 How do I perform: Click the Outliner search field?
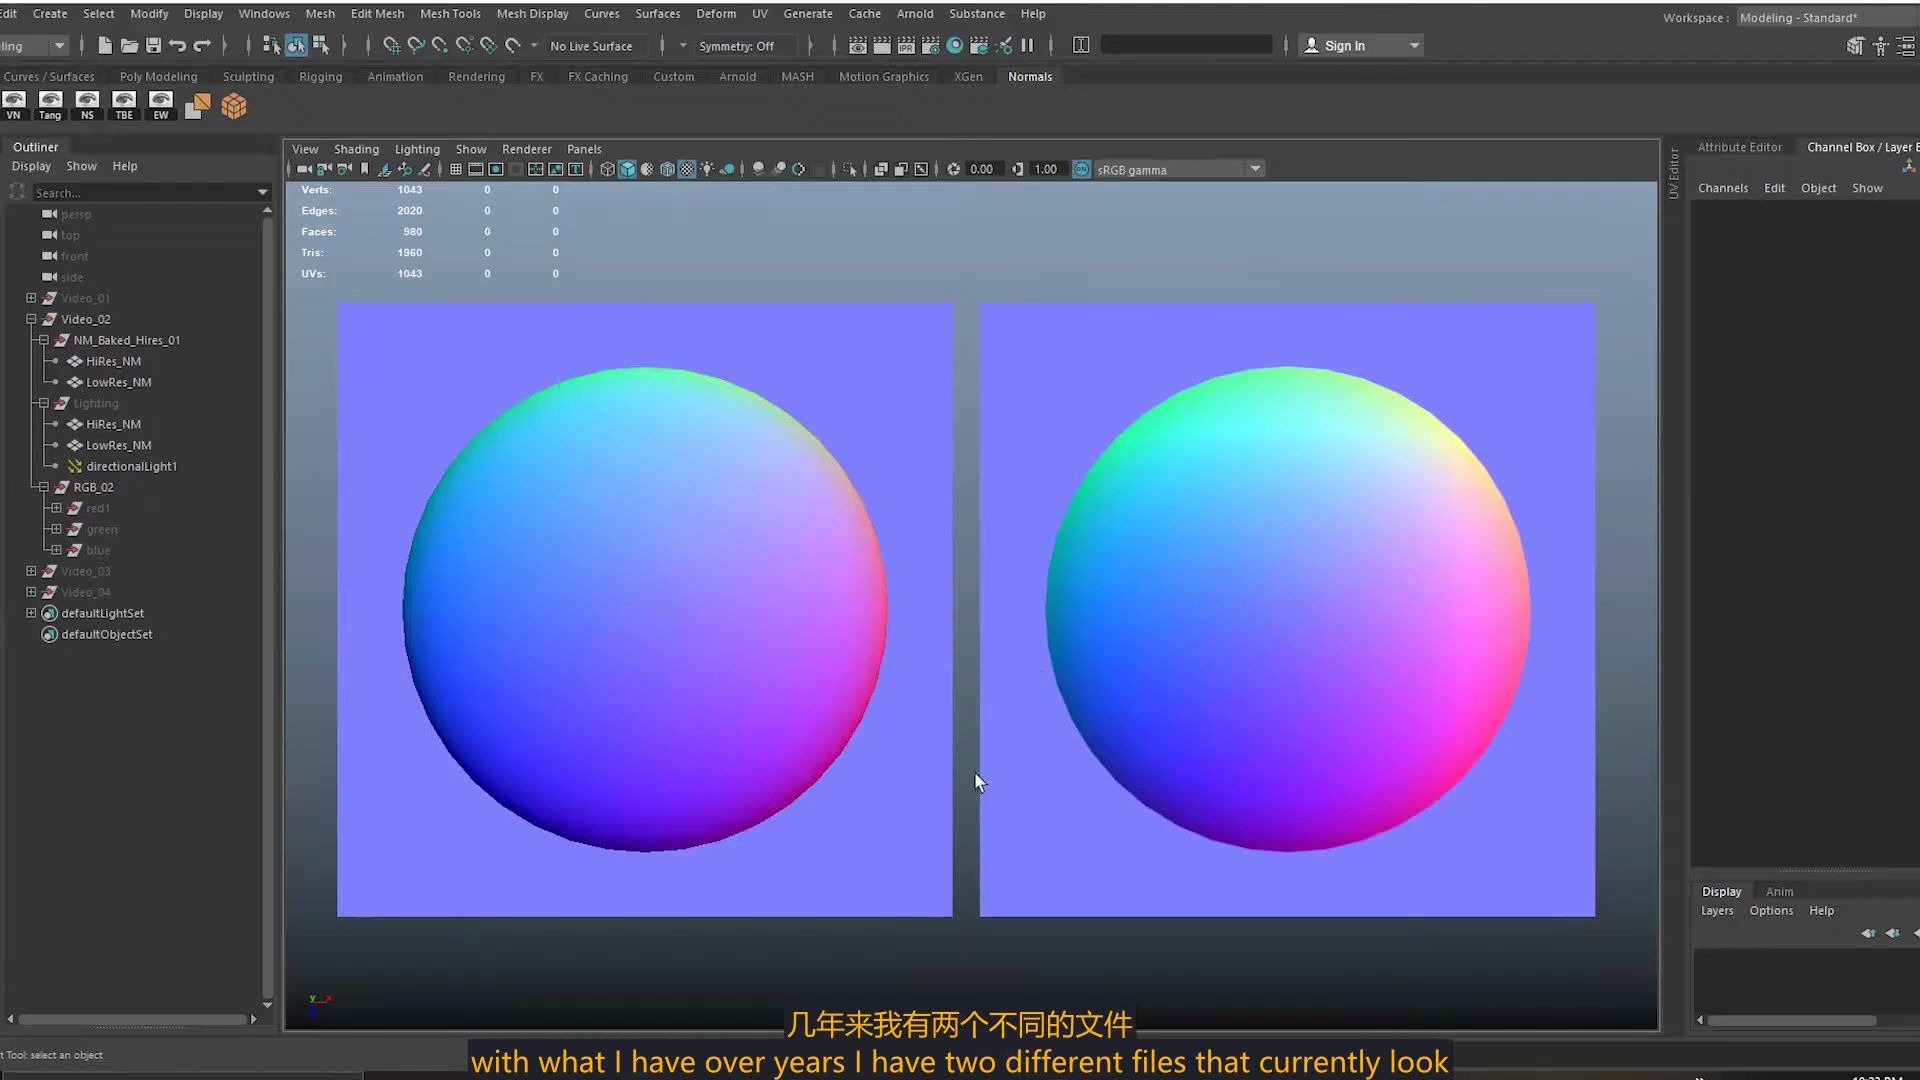(140, 193)
